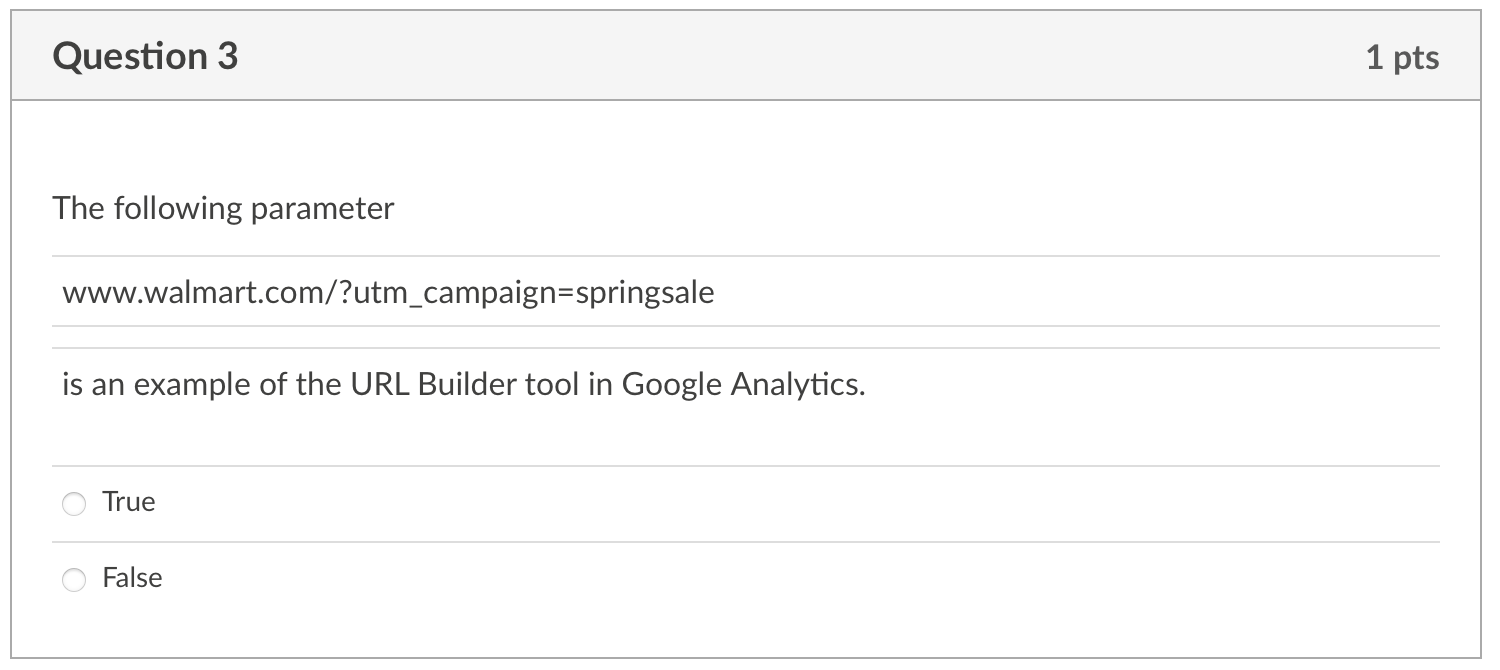Click the number "3" in the heading
The image size is (1500, 670).
227,56
